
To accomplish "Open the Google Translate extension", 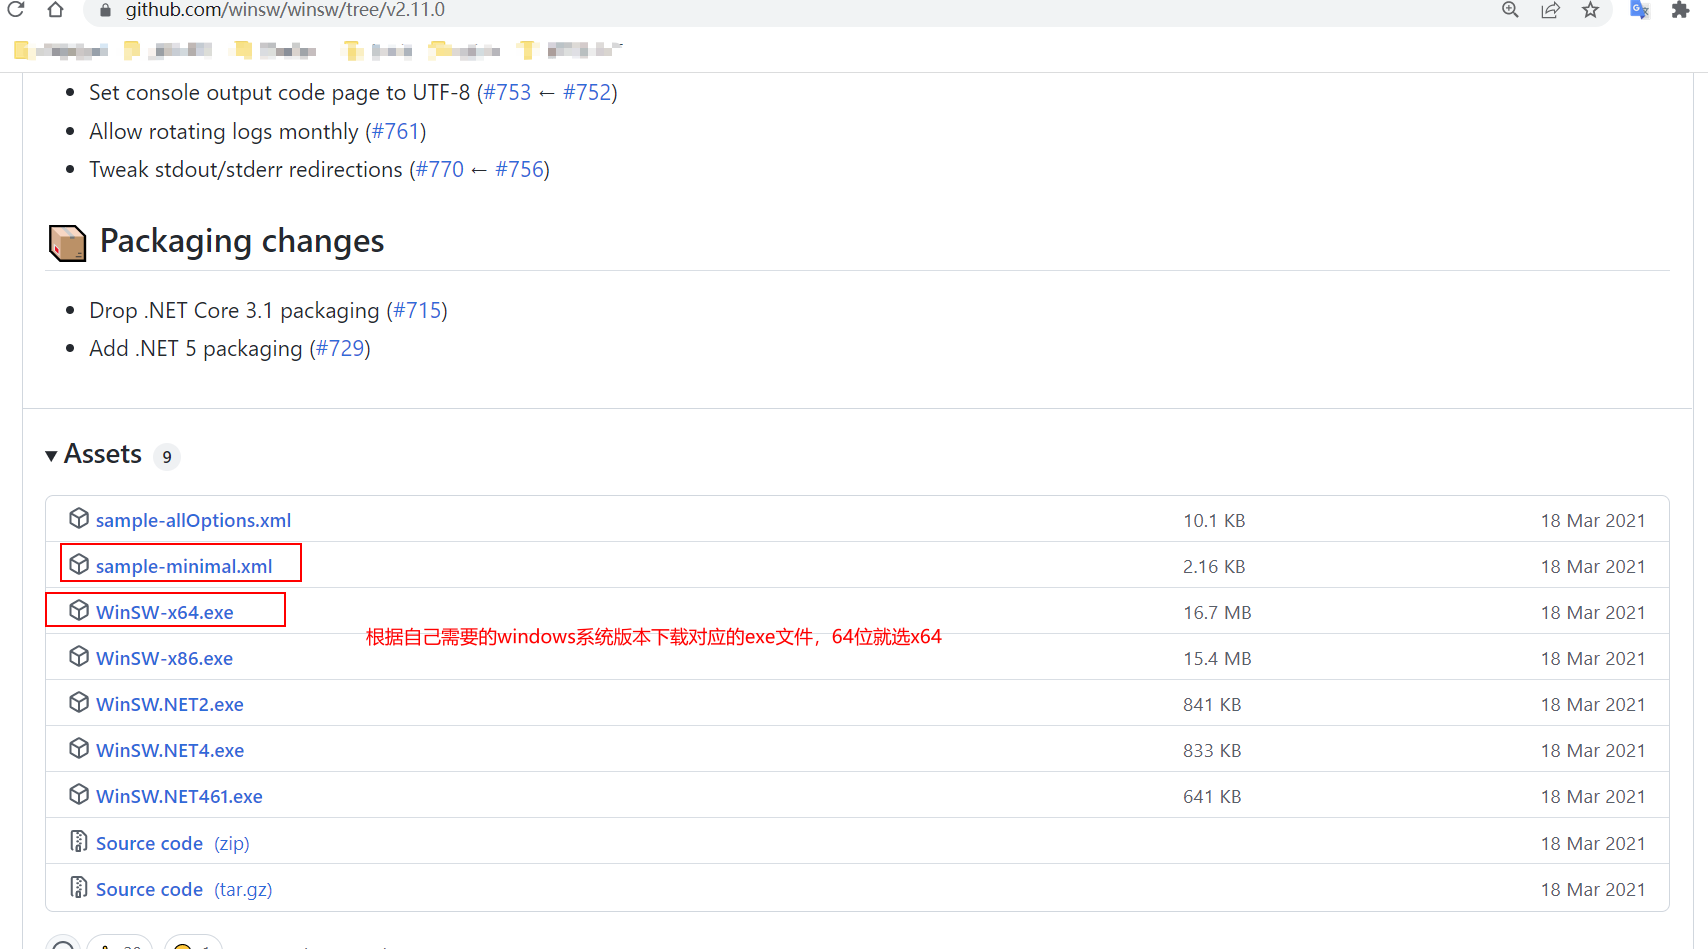I will 1639,10.
